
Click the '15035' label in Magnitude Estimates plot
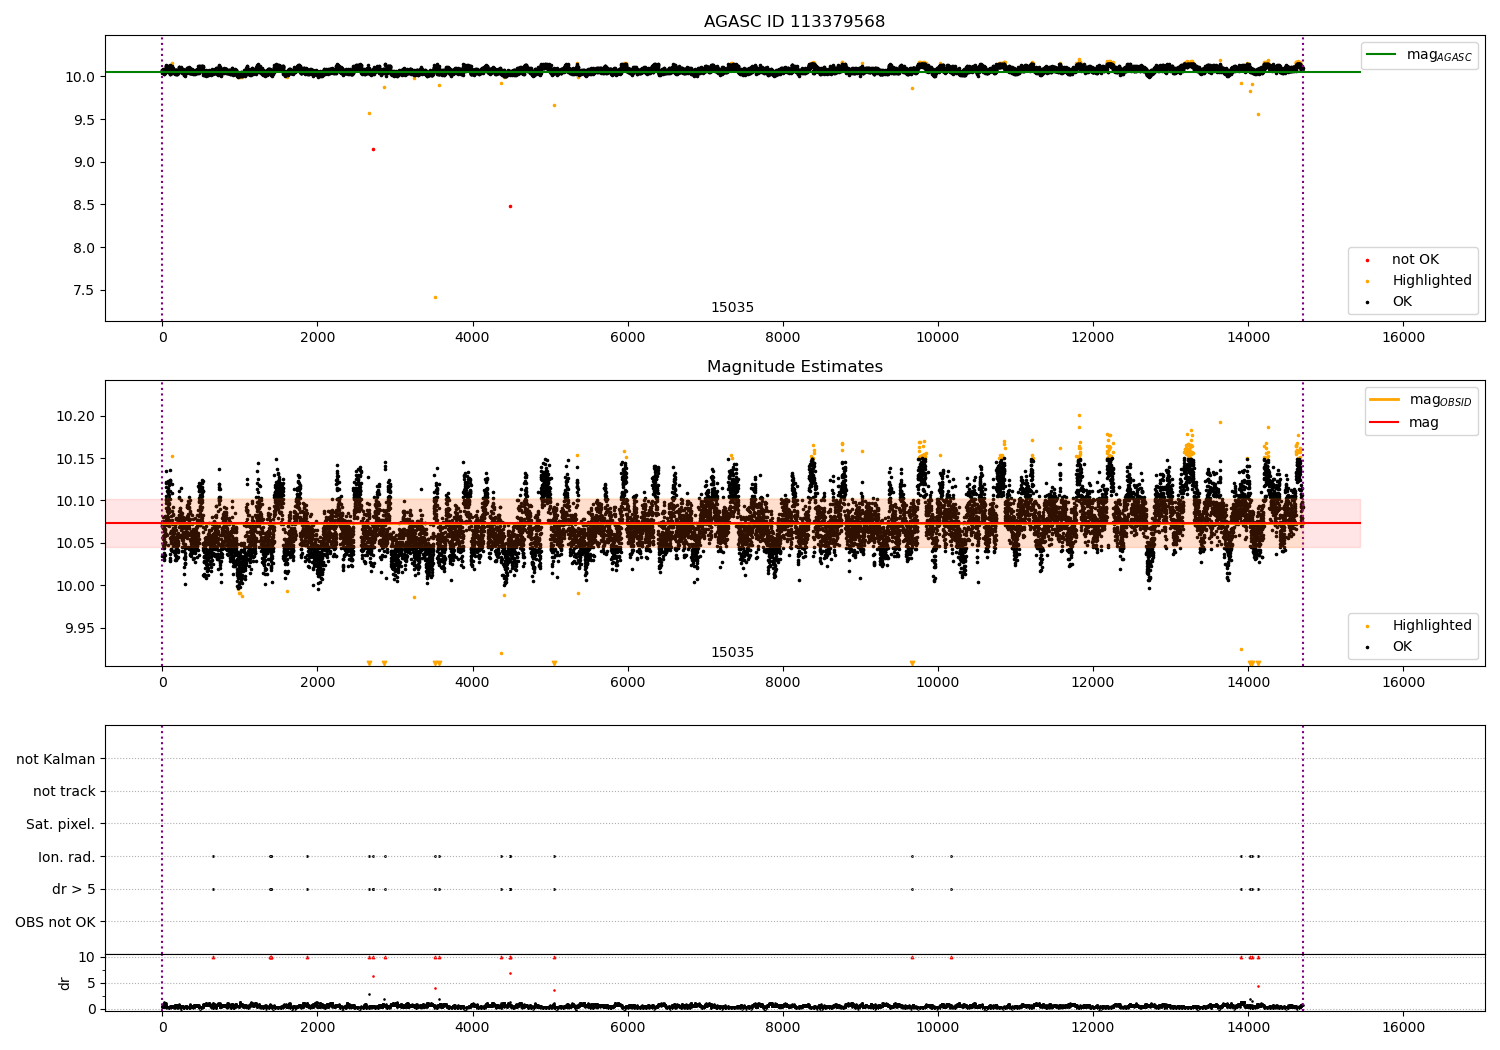(732, 653)
